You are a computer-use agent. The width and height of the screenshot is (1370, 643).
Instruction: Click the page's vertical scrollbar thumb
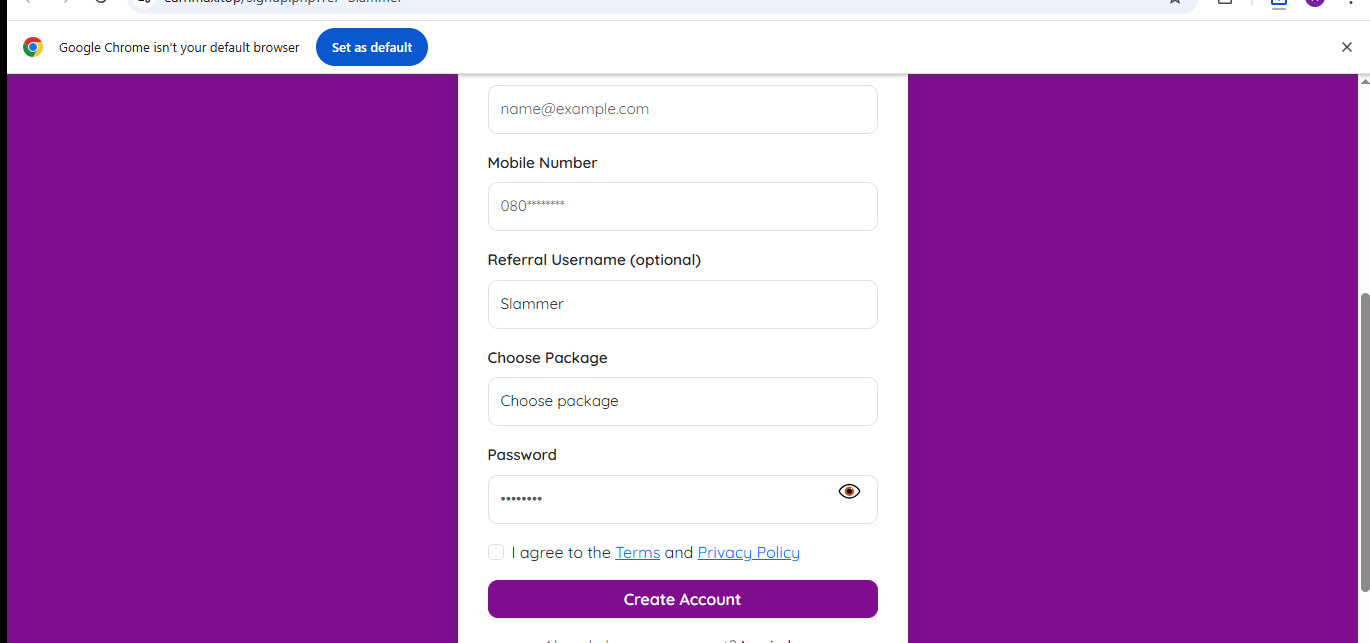coord(1363,440)
